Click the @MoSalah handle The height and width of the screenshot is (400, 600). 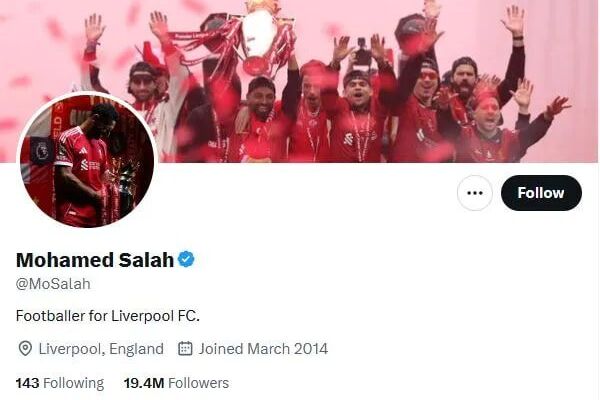pos(53,284)
